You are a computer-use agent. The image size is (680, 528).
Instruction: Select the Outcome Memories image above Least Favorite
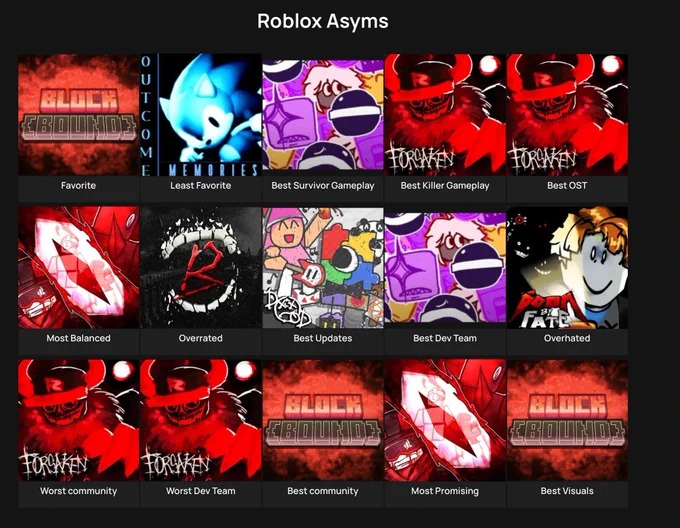point(201,115)
